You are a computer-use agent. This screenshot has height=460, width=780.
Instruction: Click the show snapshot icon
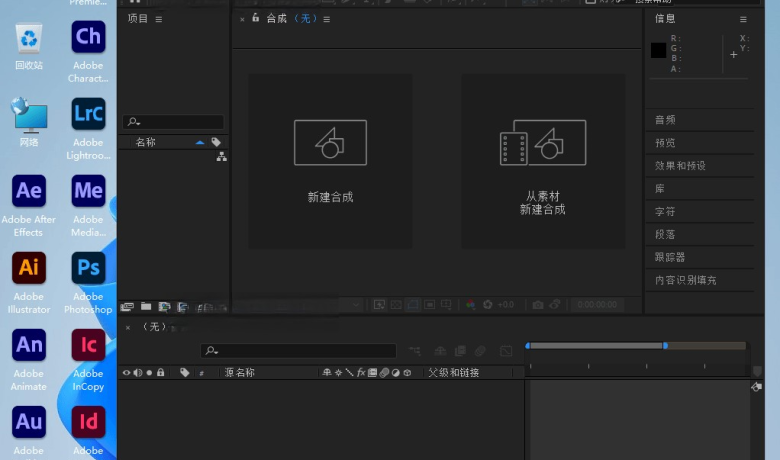[555, 304]
